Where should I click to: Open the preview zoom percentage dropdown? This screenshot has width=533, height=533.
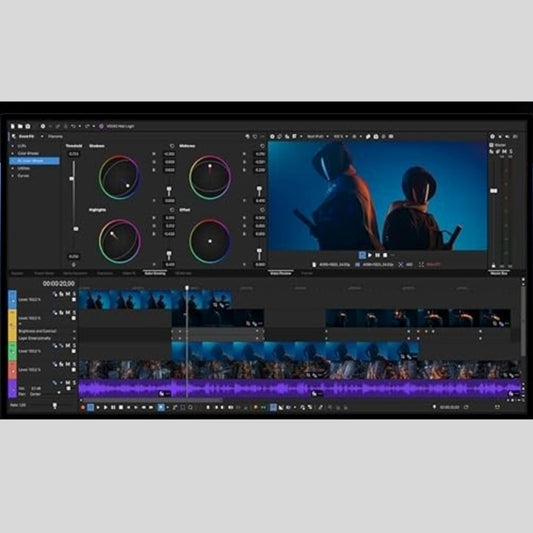coord(346,137)
